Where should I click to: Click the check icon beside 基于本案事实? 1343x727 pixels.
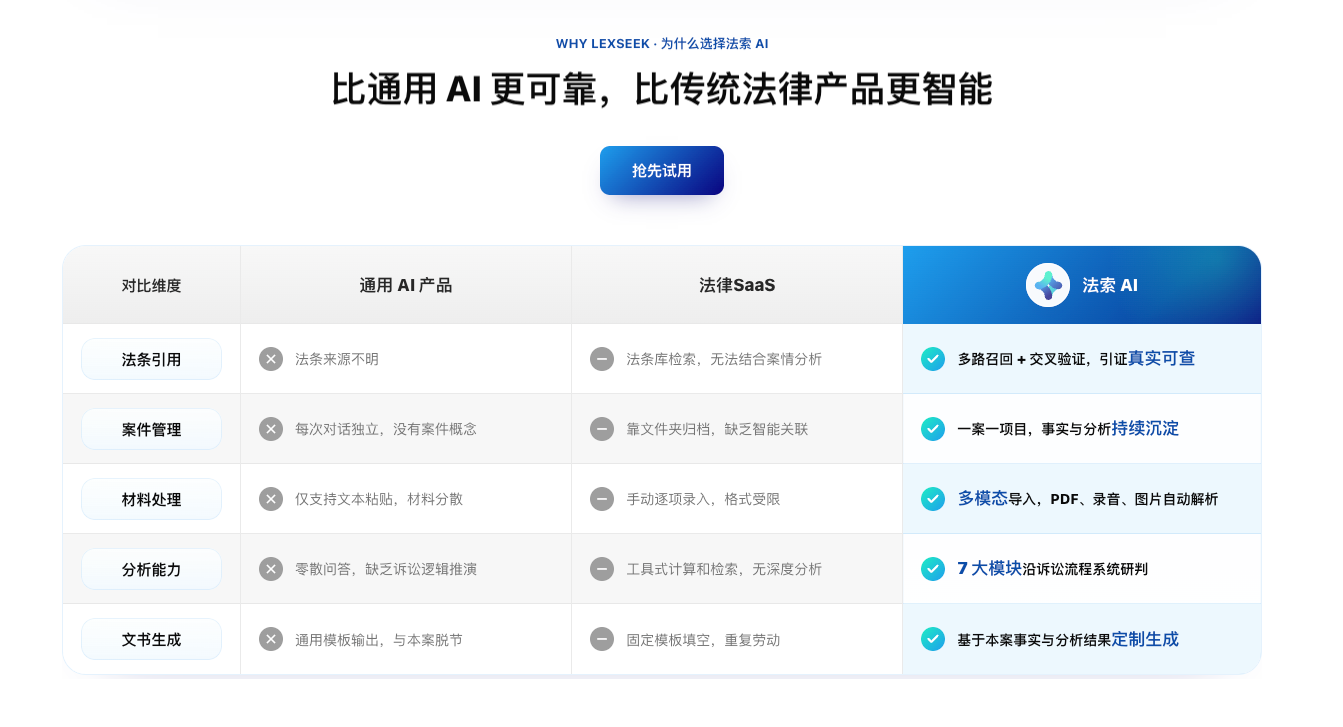[933, 639]
